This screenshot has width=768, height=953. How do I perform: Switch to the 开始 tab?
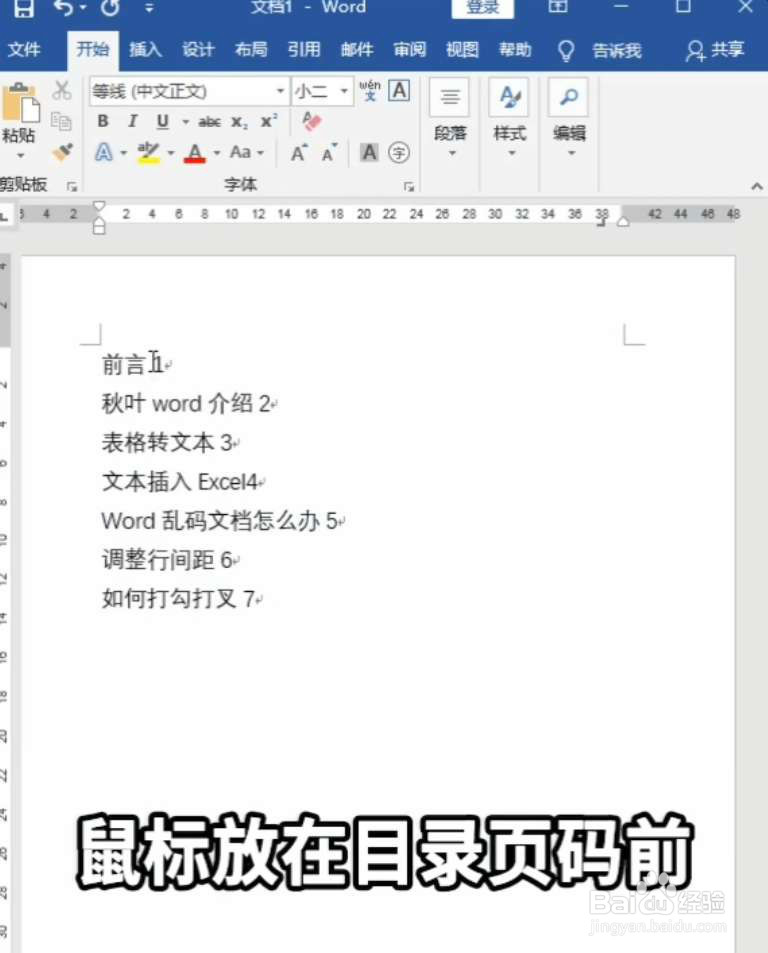92,49
